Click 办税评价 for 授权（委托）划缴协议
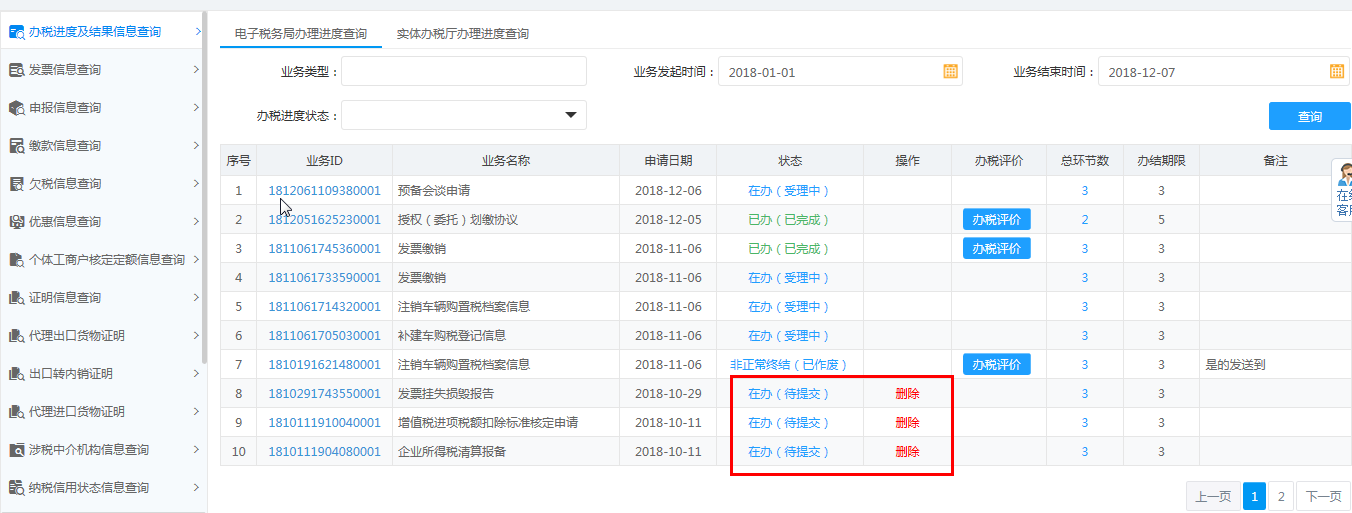The image size is (1352, 513). [996, 220]
